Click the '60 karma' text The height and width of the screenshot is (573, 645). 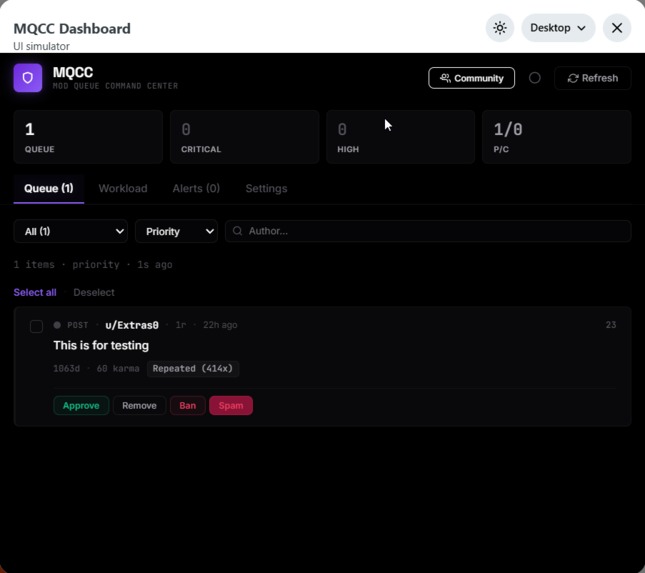point(118,369)
